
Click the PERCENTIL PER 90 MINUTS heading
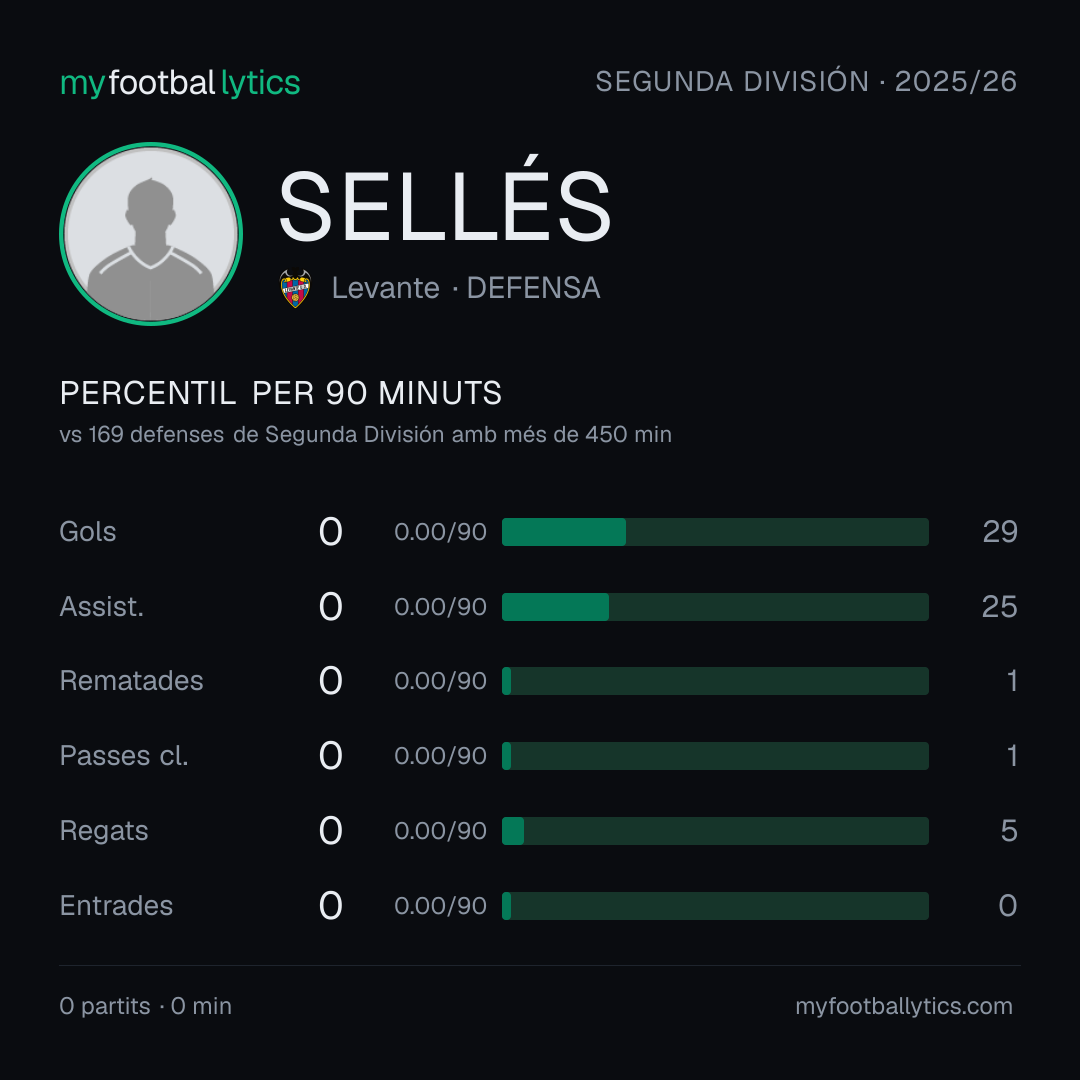281,393
